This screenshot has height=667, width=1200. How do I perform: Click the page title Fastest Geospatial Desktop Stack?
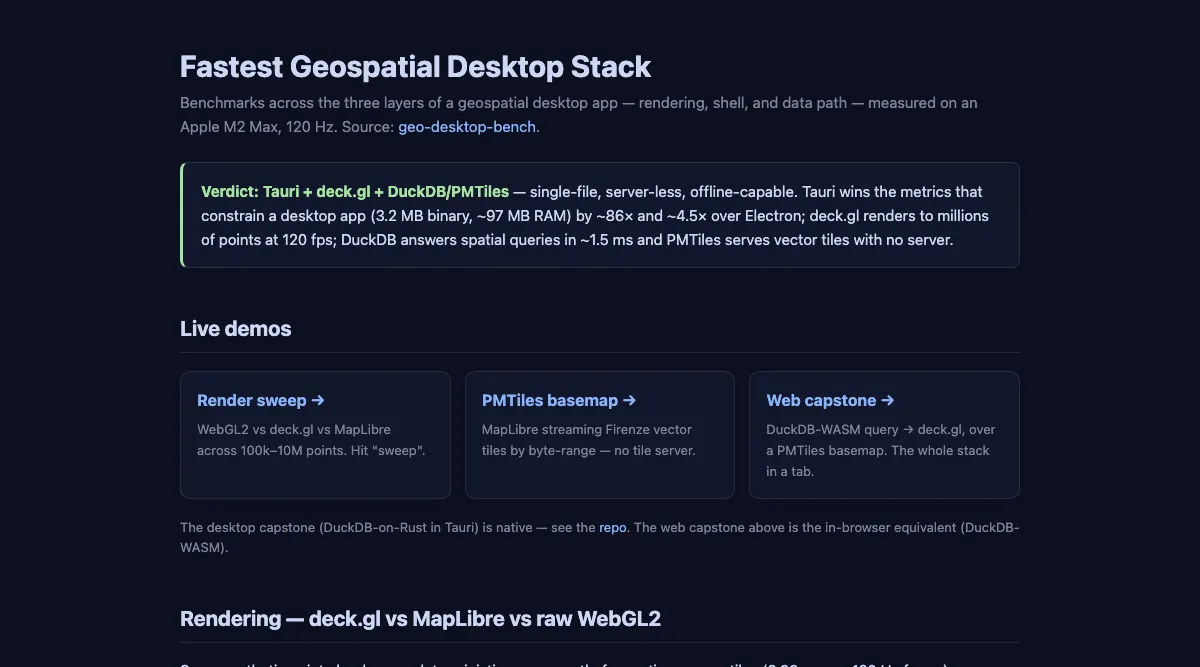(x=415, y=67)
